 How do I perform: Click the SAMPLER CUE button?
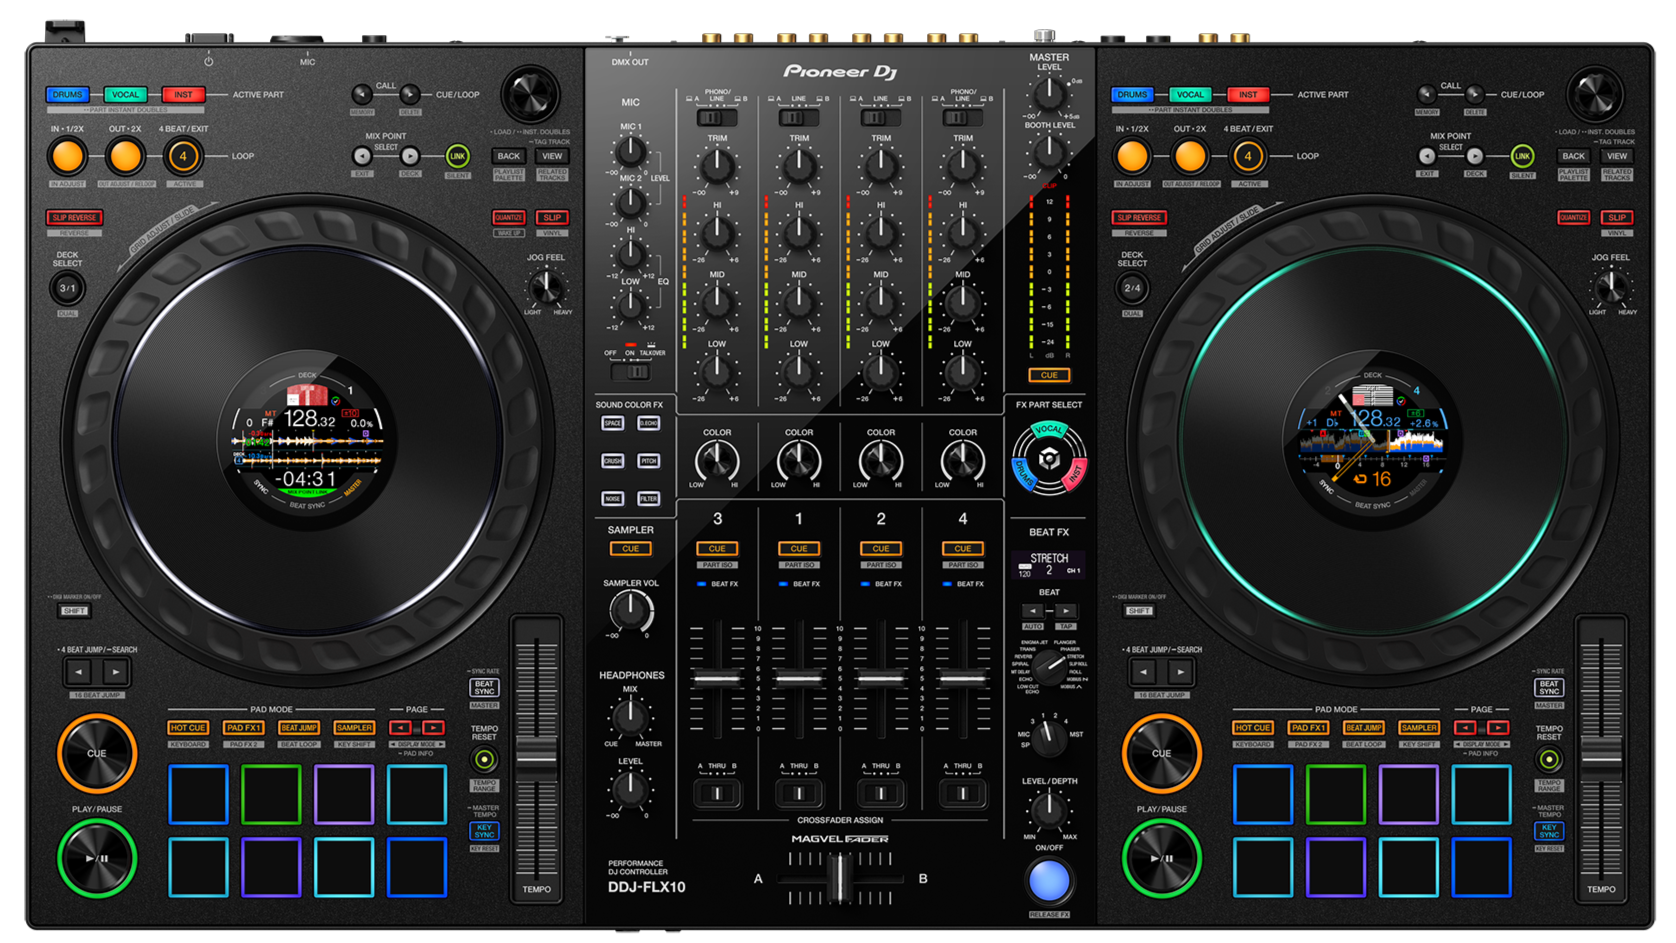pos(631,548)
